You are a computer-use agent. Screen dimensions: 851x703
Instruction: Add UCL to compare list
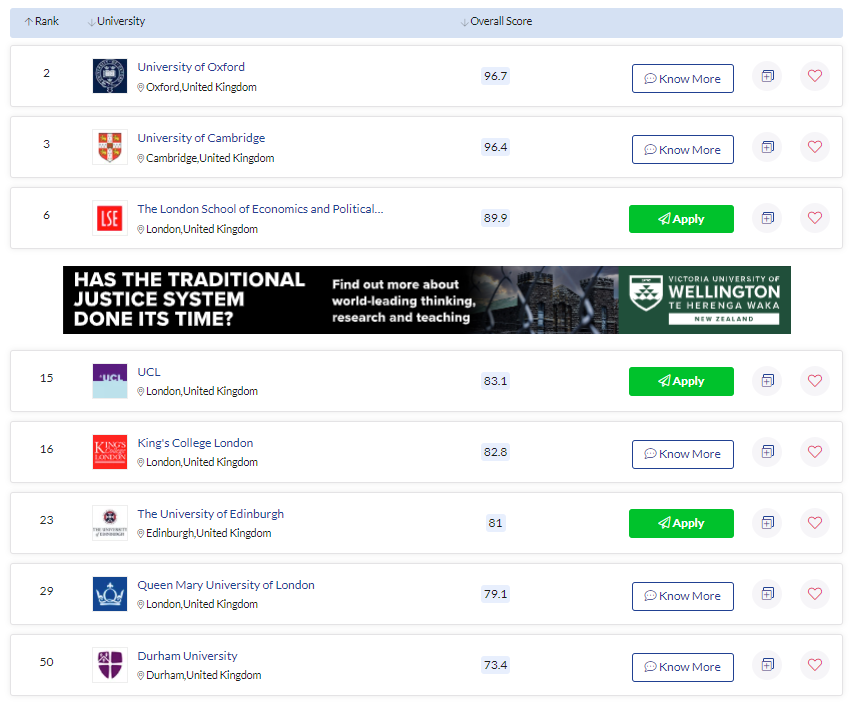767,381
